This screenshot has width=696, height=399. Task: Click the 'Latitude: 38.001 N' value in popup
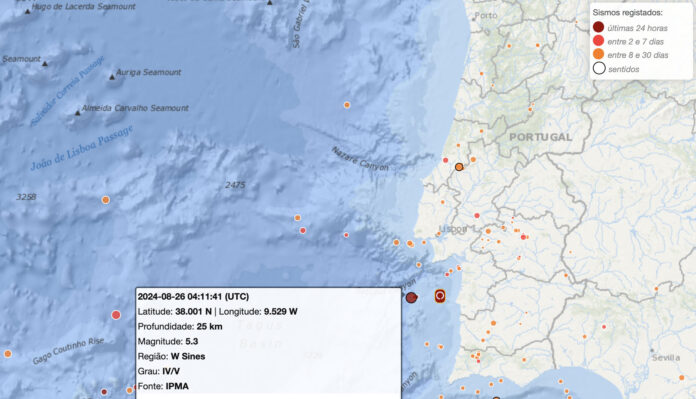[174, 312]
